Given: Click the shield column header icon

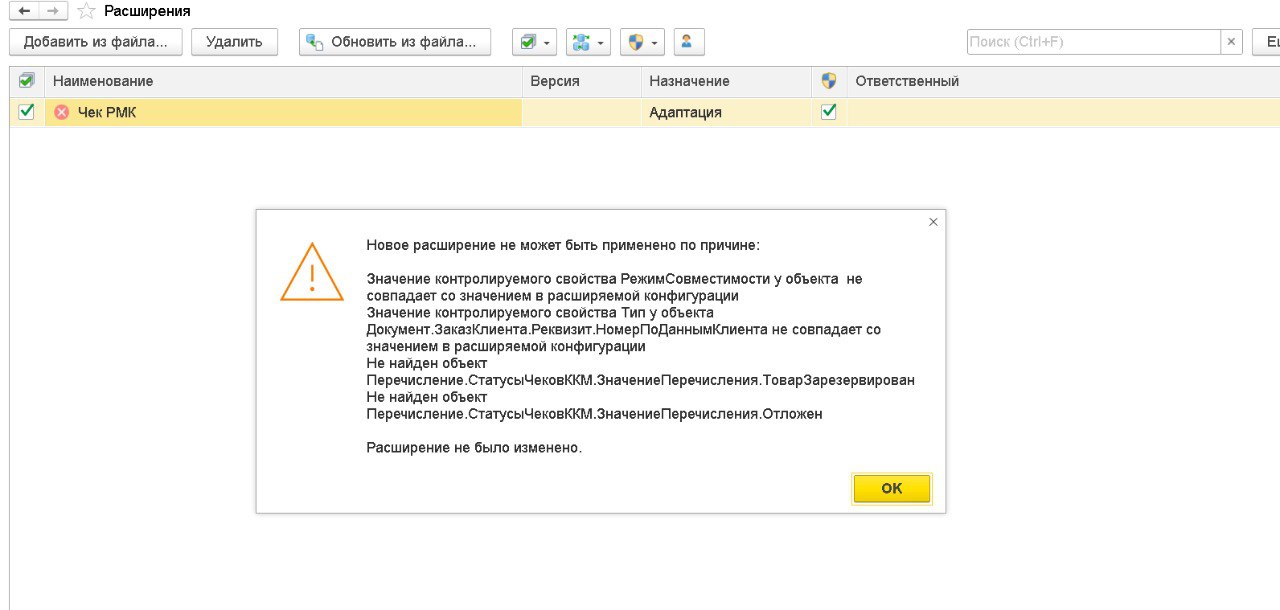Looking at the screenshot, I should click(828, 81).
